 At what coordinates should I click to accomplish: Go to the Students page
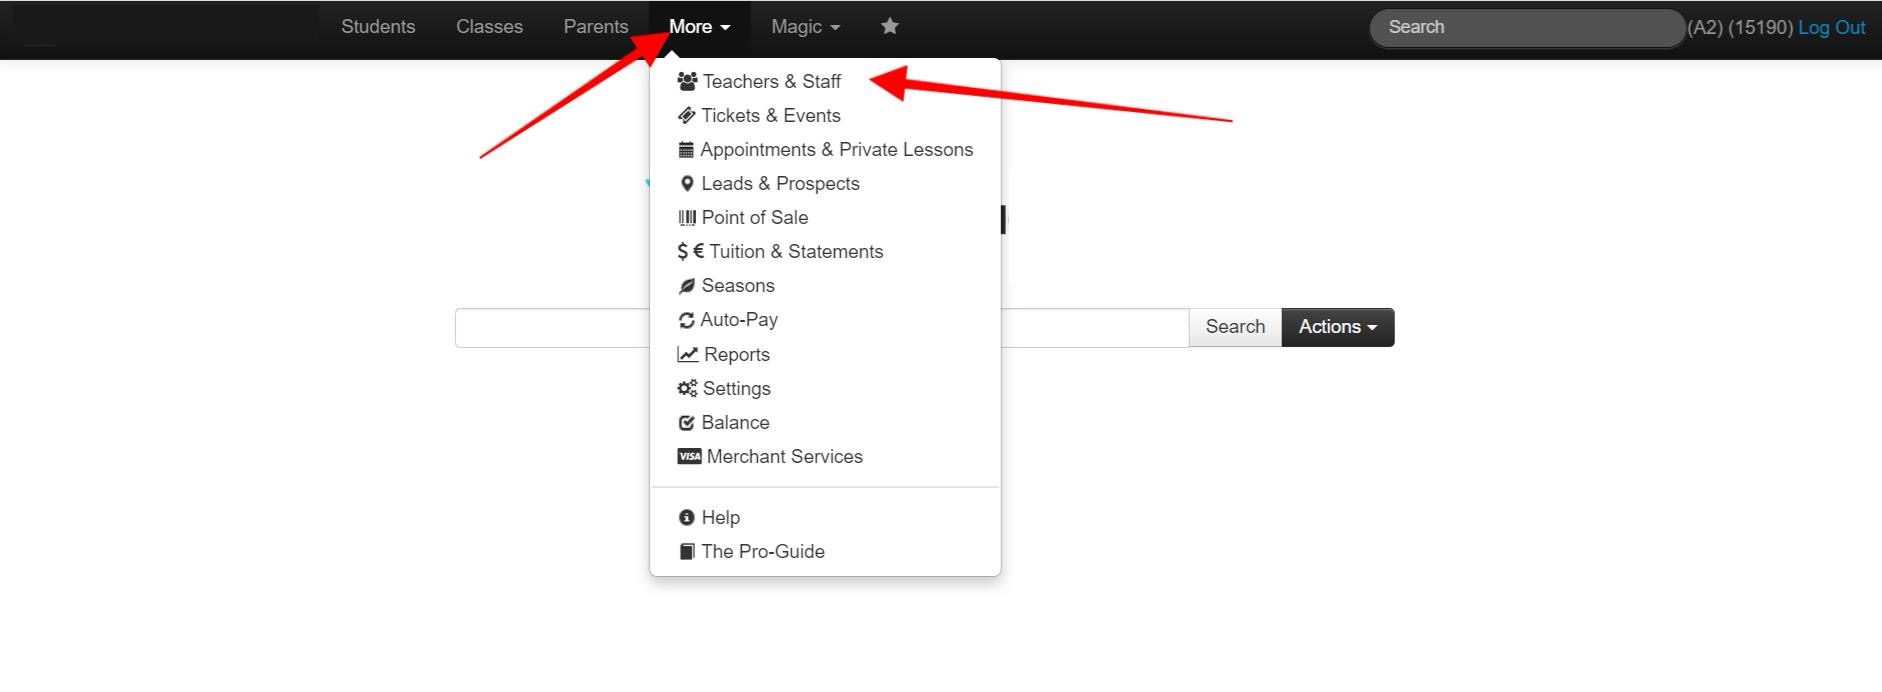(378, 27)
